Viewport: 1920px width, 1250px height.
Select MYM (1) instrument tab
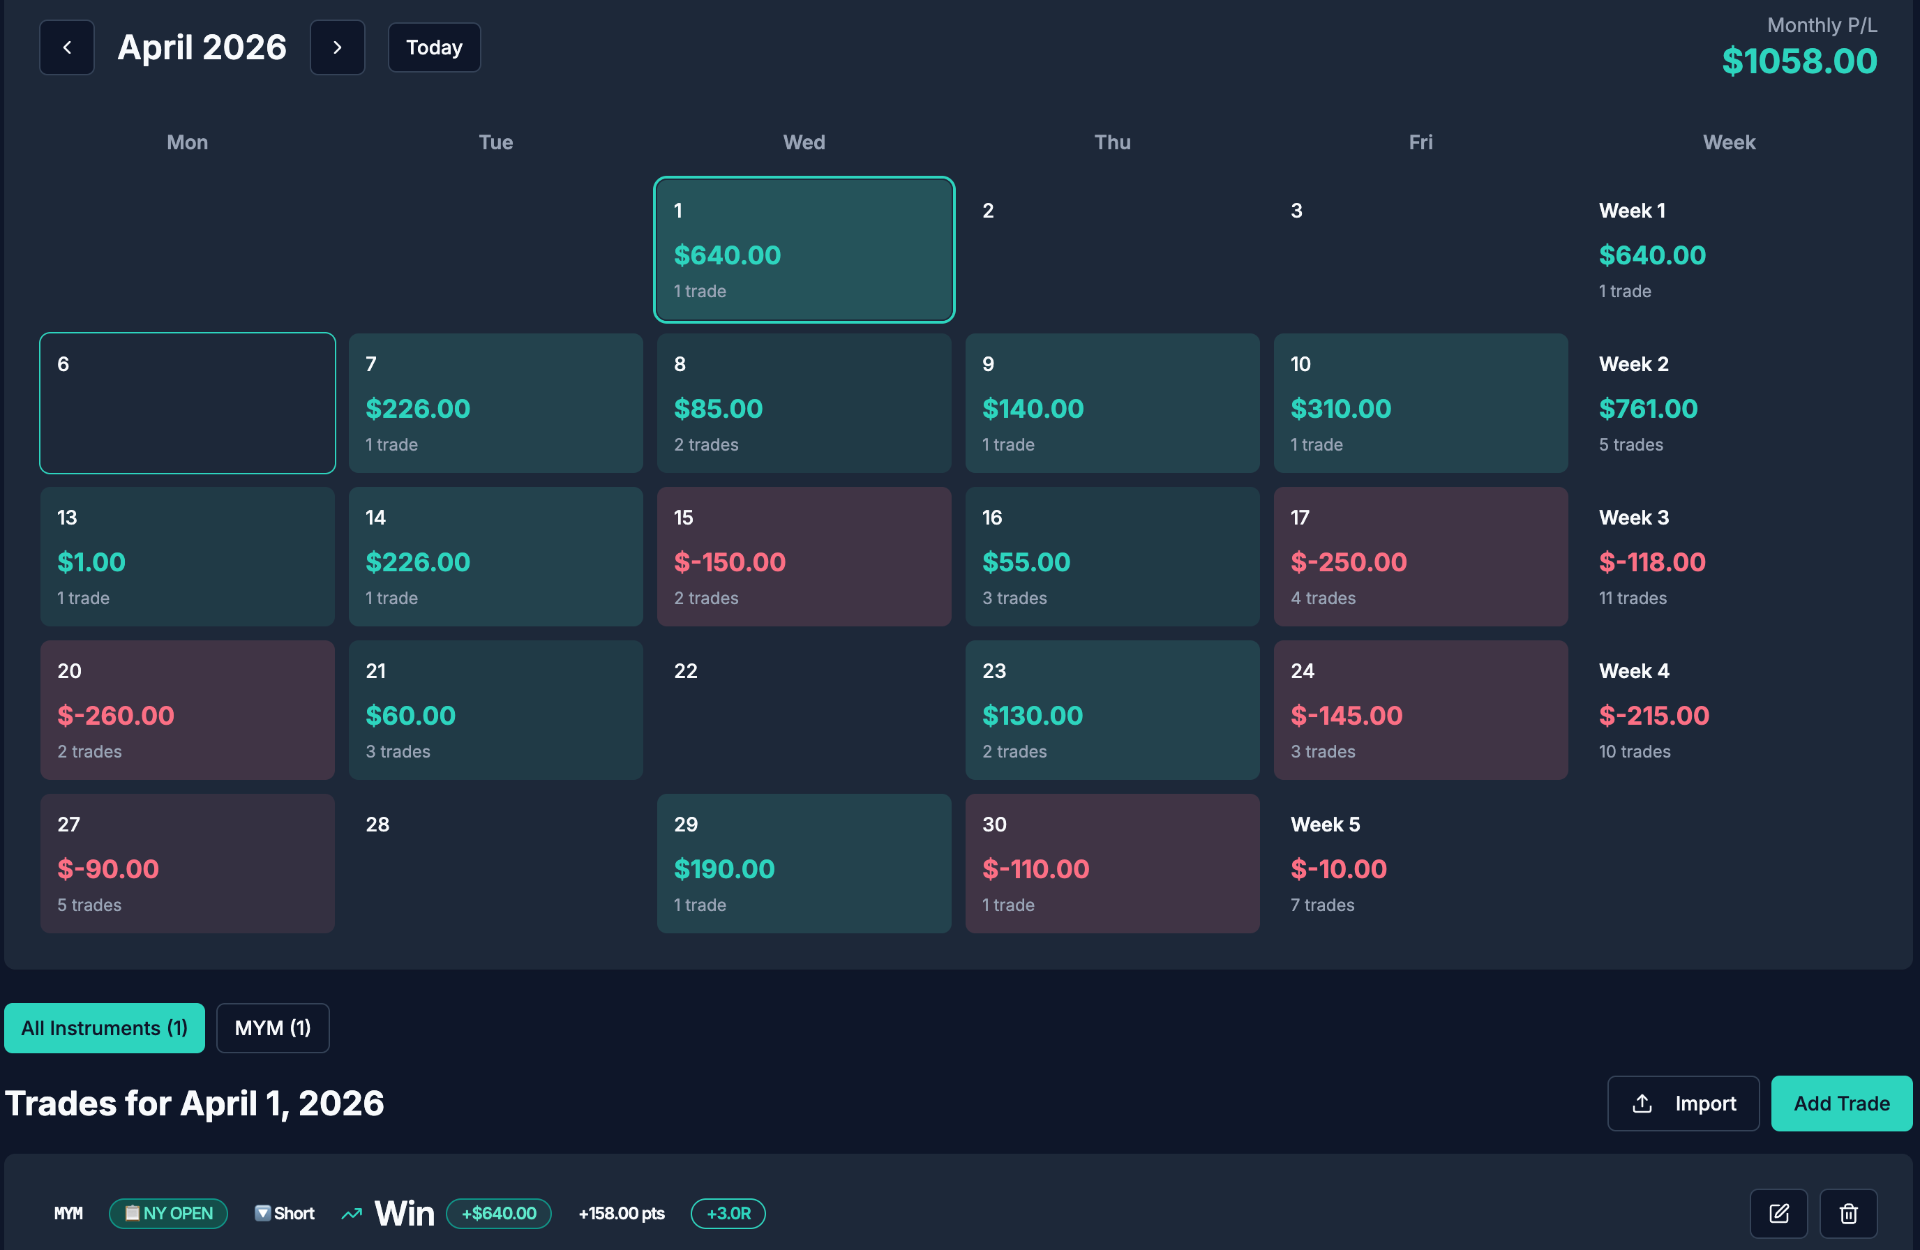coord(272,1028)
